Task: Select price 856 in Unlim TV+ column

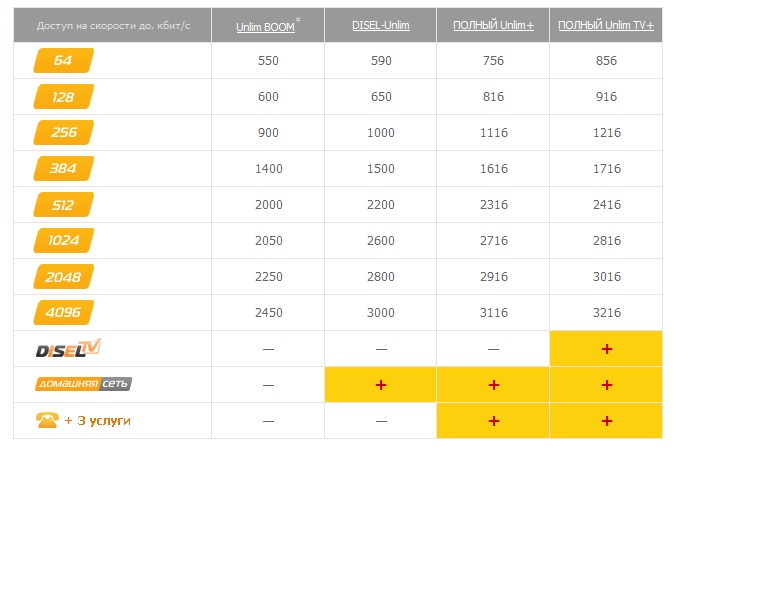Action: click(x=606, y=61)
